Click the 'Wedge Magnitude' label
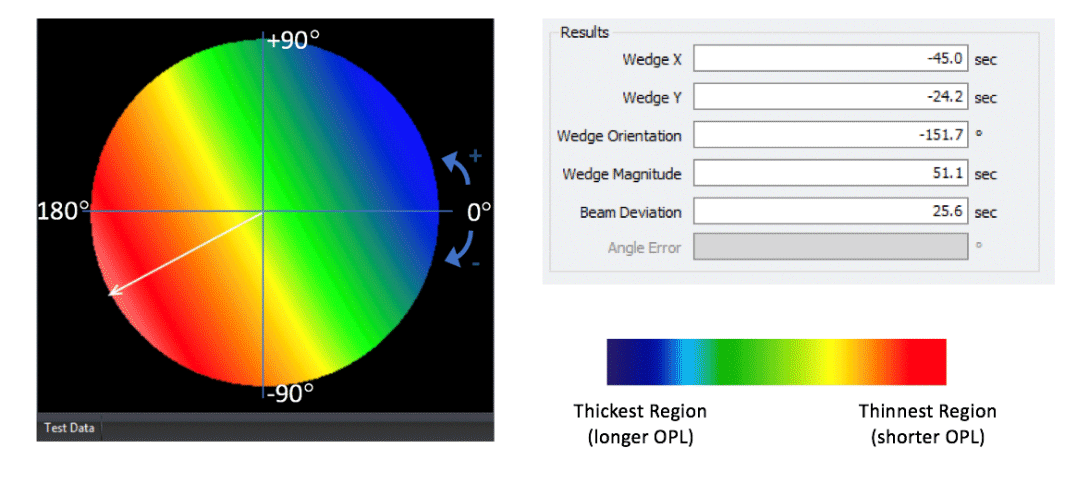Screen dimensions: 1089x484 coord(622,174)
